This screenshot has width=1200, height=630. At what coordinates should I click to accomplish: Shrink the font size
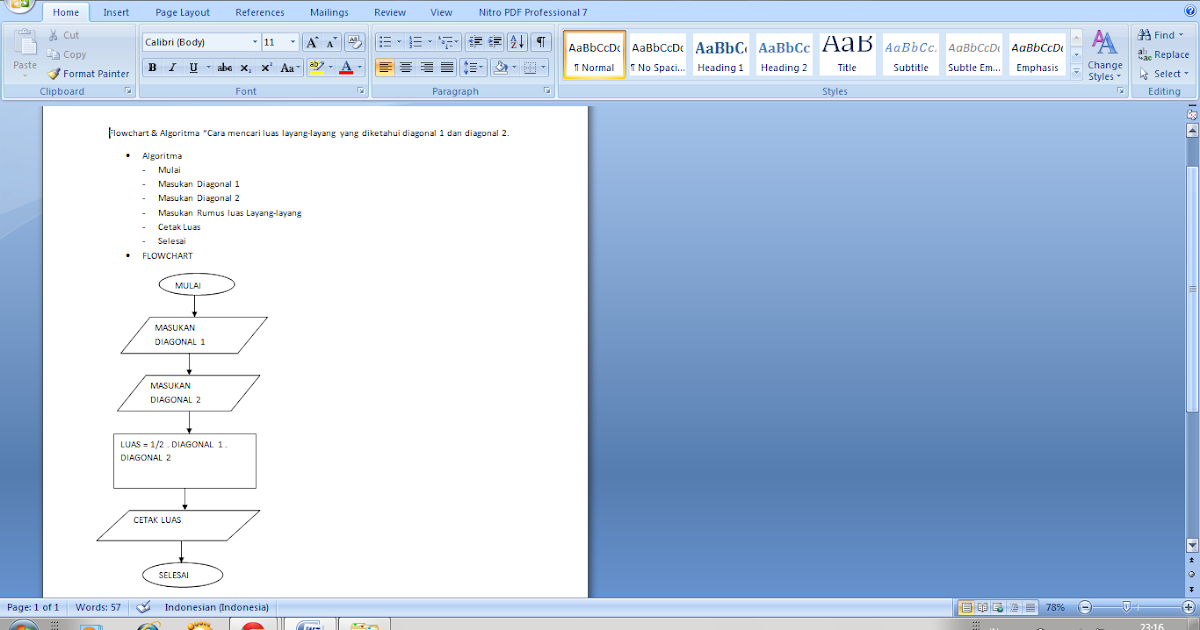click(x=332, y=42)
